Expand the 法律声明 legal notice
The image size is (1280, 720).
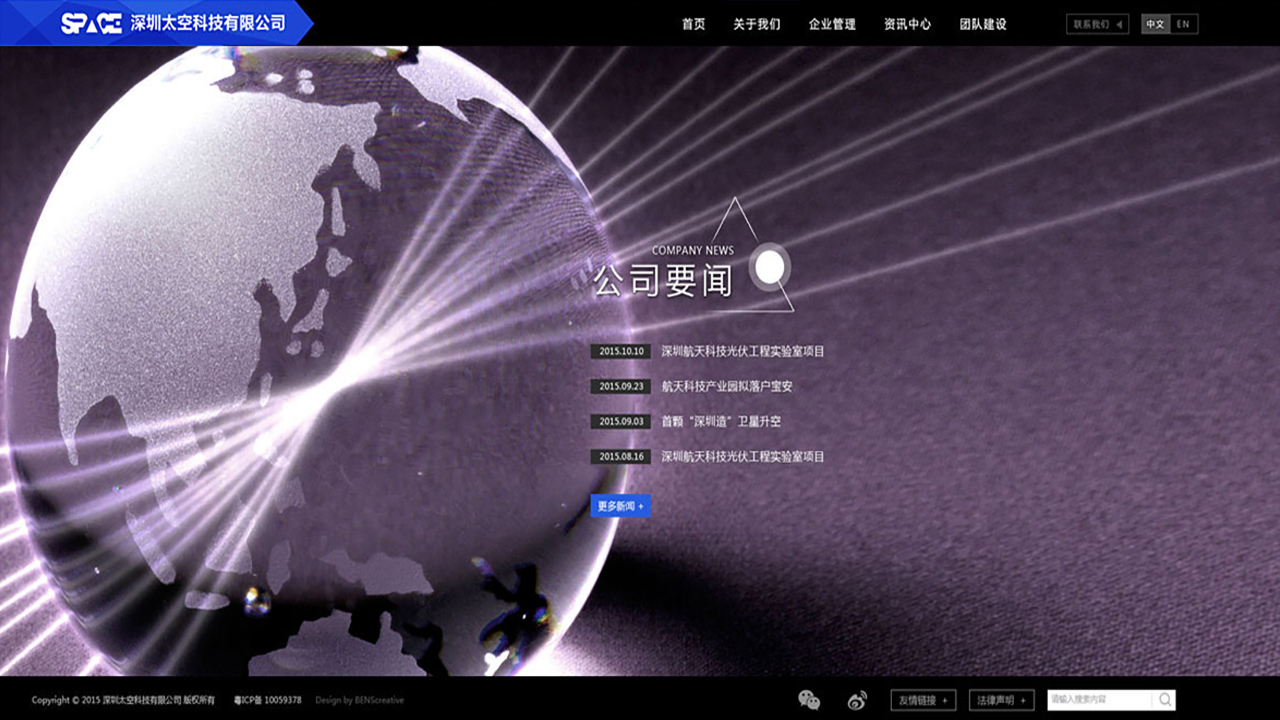click(x=1002, y=700)
